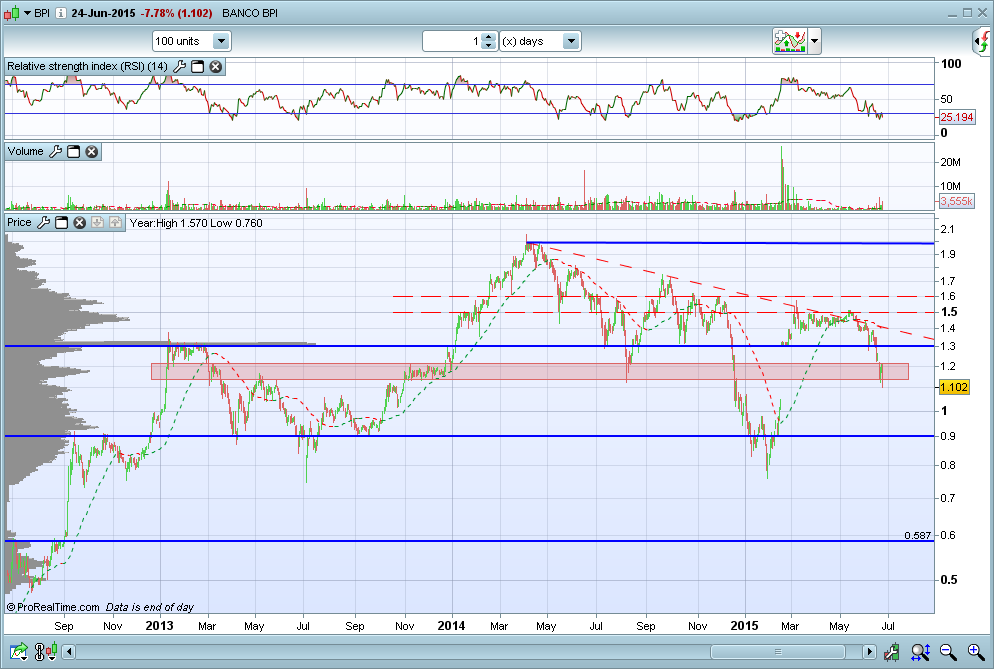Expand the BPI ticker selector arrow
The image size is (994, 669).
(x=27, y=13)
